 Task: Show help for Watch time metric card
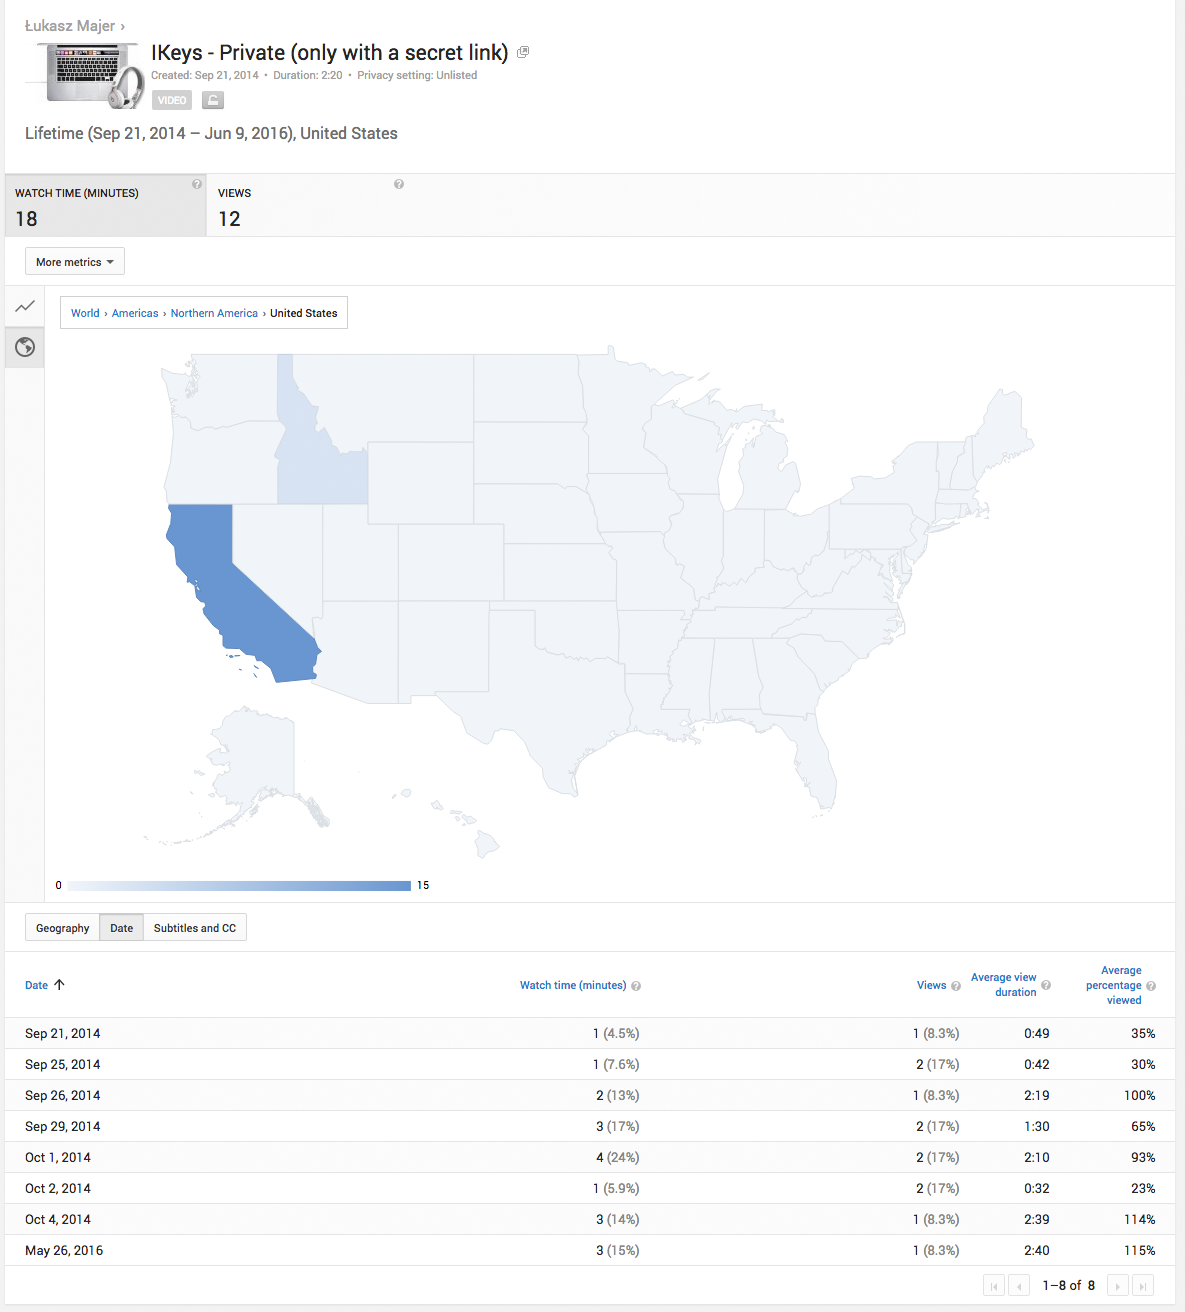click(x=197, y=184)
